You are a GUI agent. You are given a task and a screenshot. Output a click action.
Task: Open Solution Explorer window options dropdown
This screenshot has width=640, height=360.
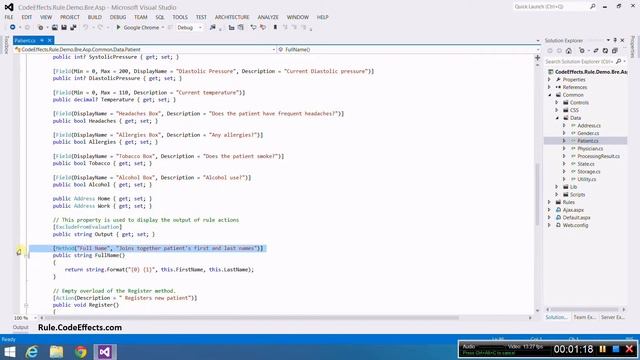pos(608,40)
